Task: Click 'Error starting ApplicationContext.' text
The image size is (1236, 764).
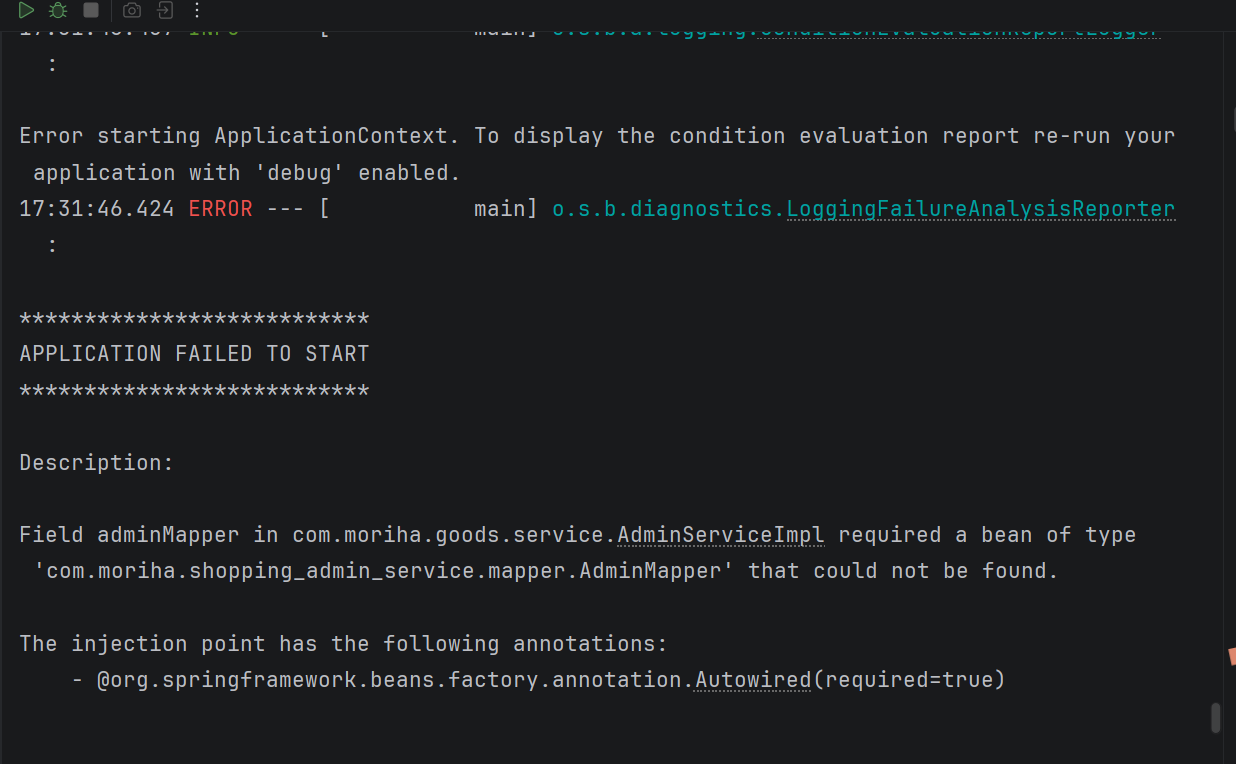Action: pyautogui.click(x=240, y=136)
